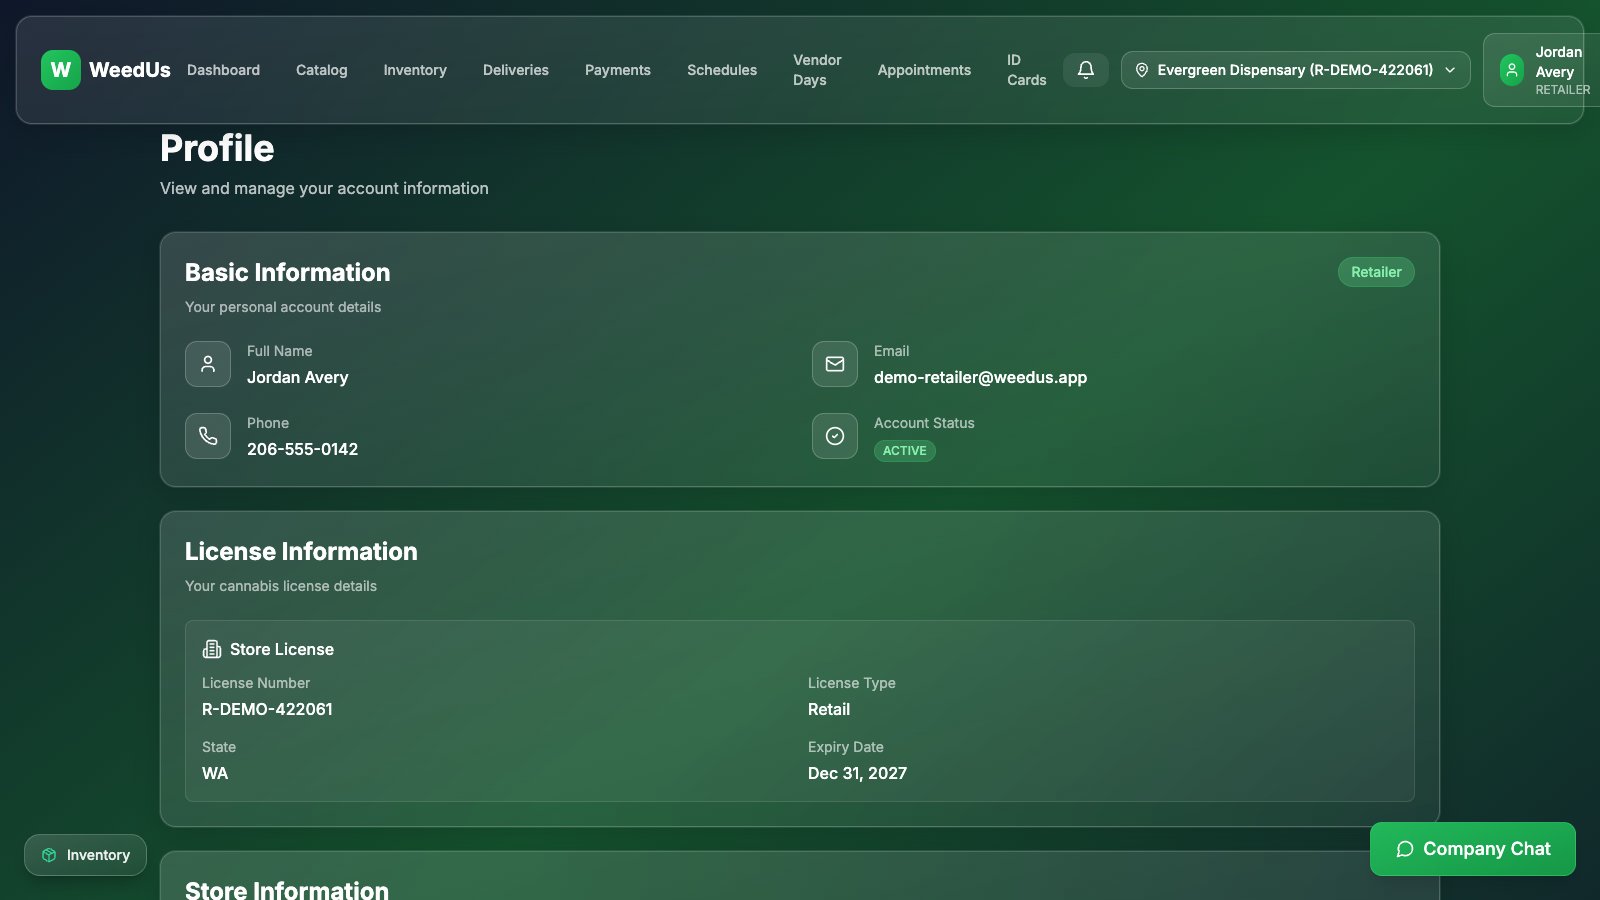Go to Appointments
The height and width of the screenshot is (900, 1600).
tap(924, 70)
